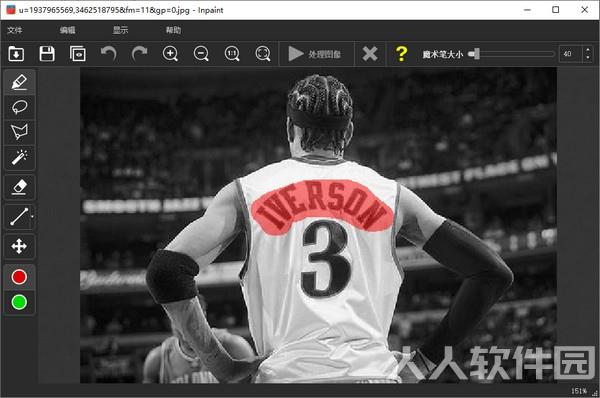Activate the magic wand tool
Image resolution: width=600 pixels, height=398 pixels.
pyautogui.click(x=20, y=157)
